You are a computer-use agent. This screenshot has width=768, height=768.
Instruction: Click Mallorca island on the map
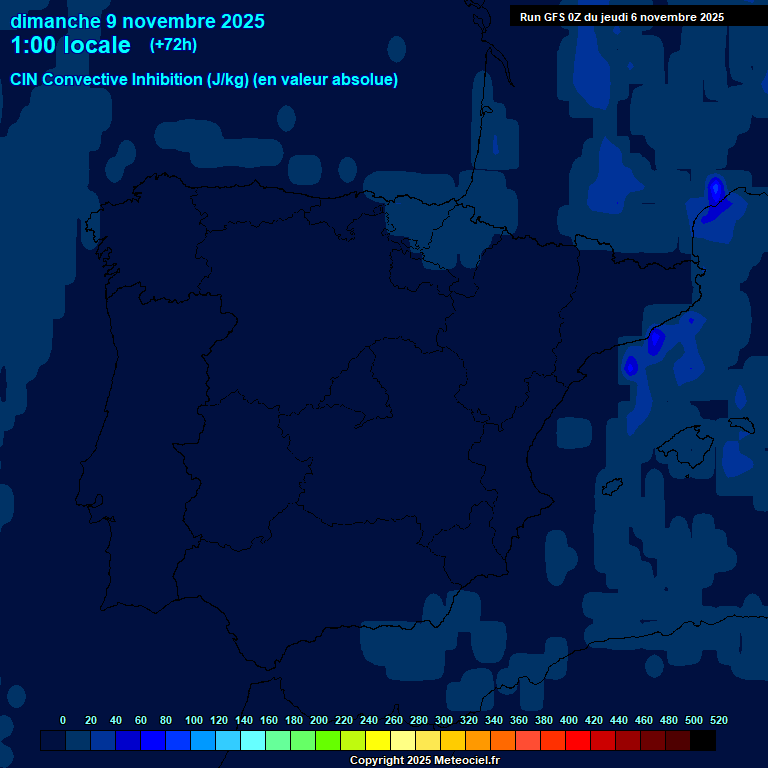click(687, 445)
